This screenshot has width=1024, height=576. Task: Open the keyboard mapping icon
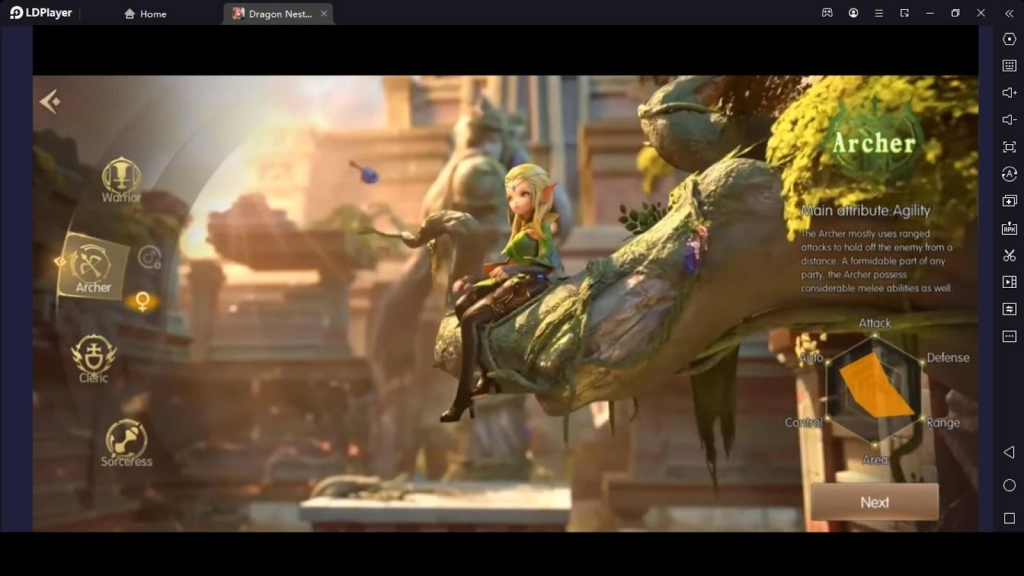pyautogui.click(x=1009, y=66)
